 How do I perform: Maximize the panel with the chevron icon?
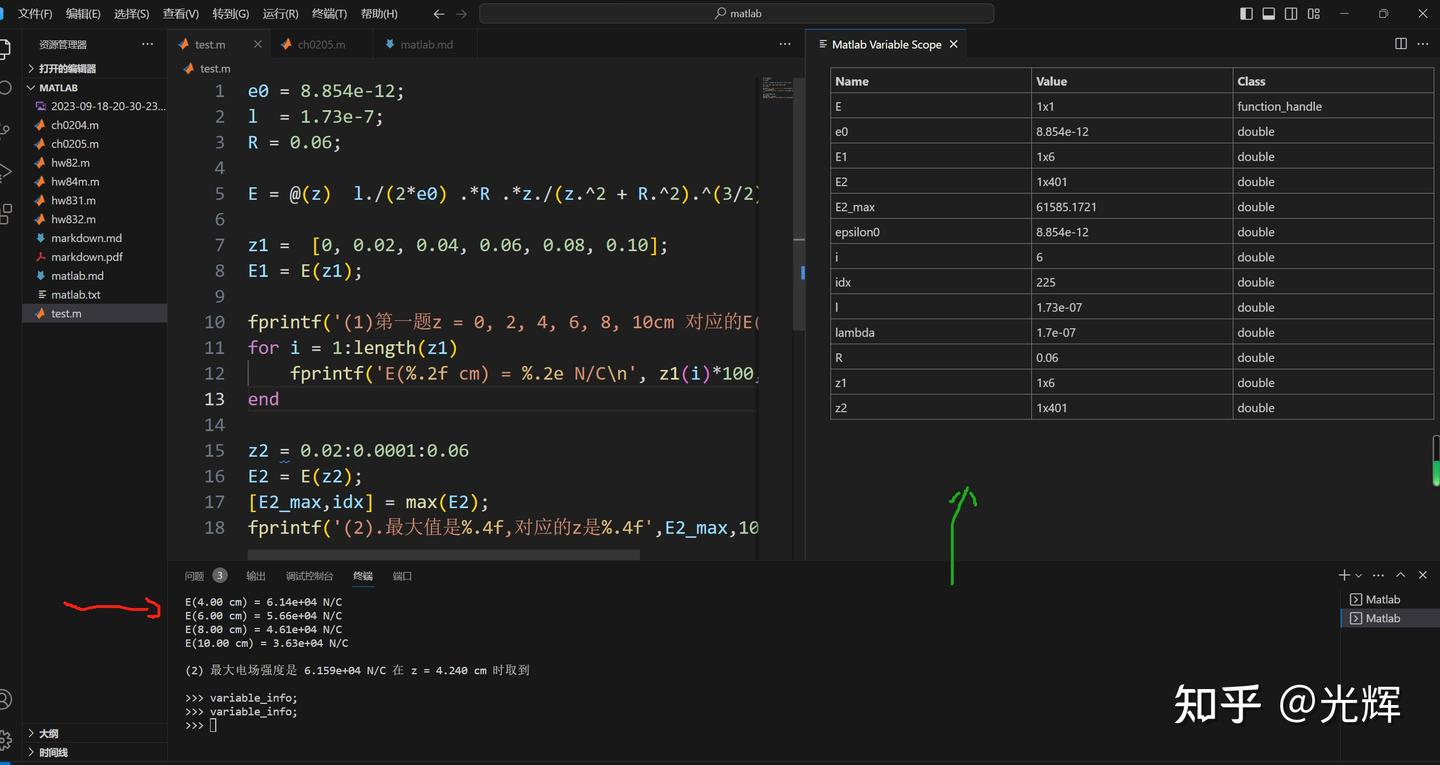[1401, 575]
